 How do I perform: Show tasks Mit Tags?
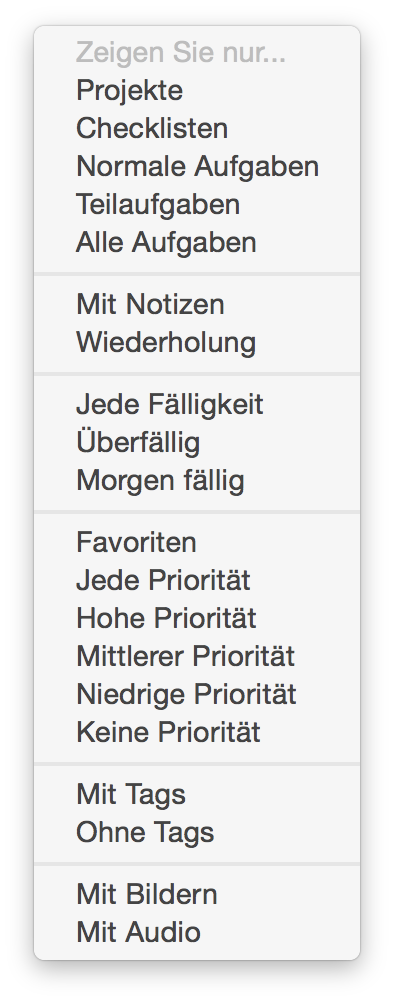pos(197,794)
